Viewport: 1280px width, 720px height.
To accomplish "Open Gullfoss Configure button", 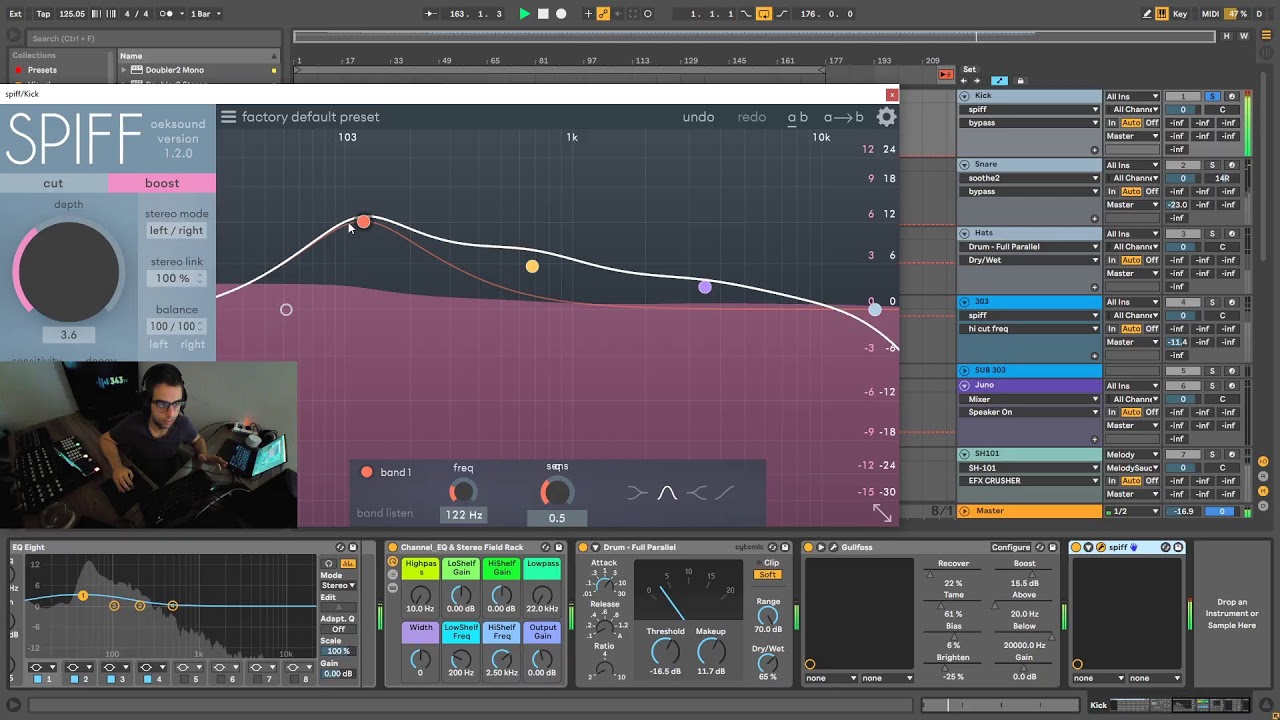I will 1011,547.
